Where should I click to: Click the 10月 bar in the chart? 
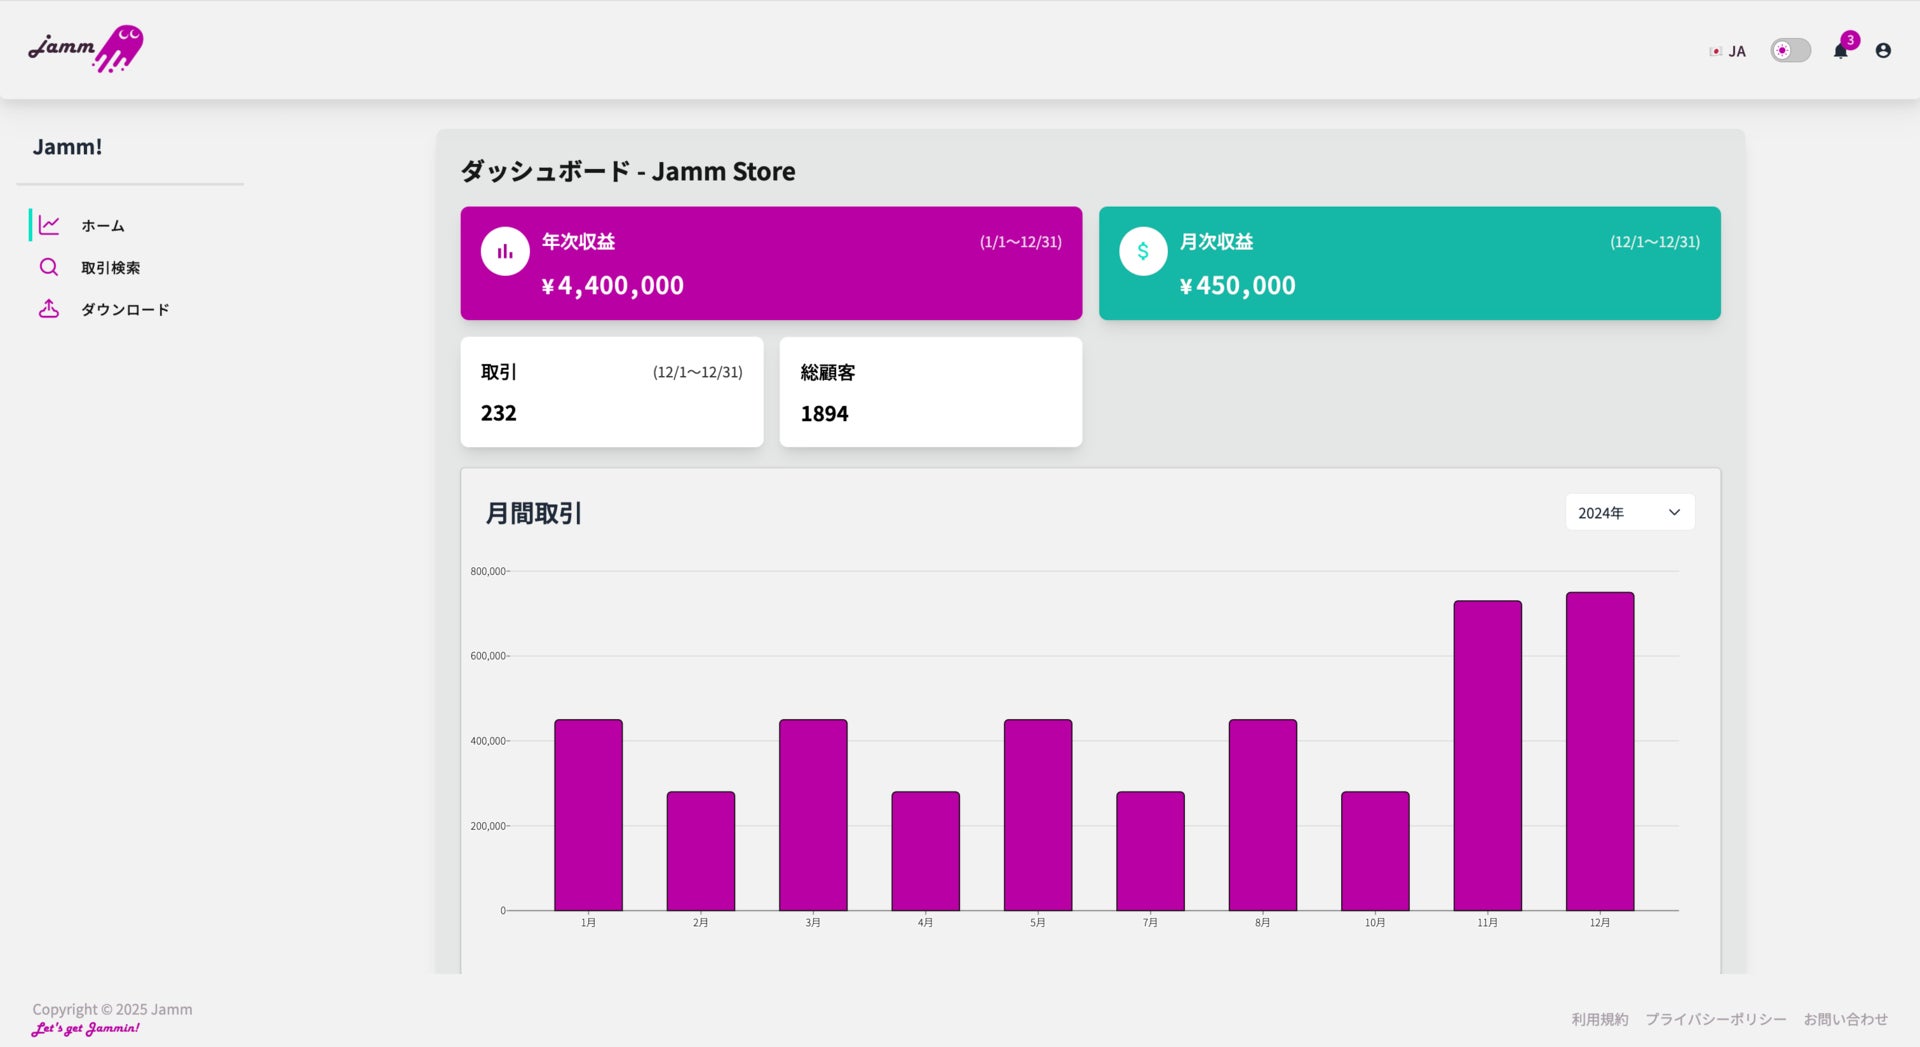click(1375, 851)
